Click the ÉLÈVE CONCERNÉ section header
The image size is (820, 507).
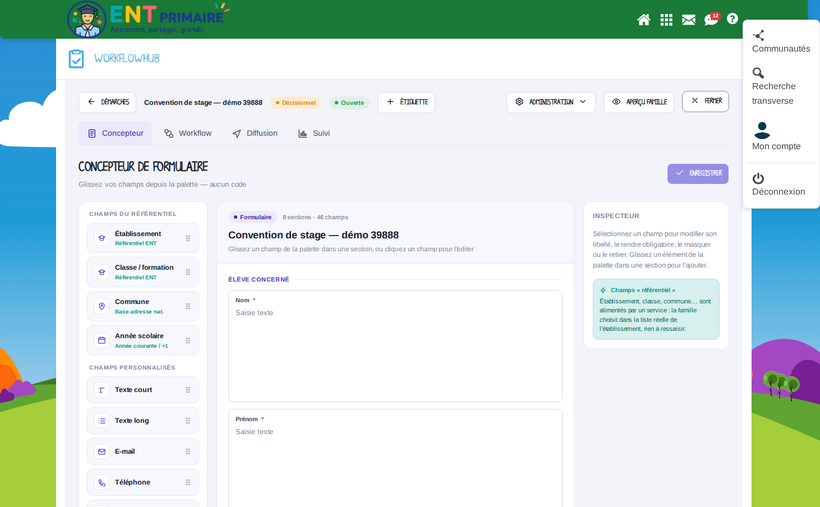pyautogui.click(x=258, y=279)
